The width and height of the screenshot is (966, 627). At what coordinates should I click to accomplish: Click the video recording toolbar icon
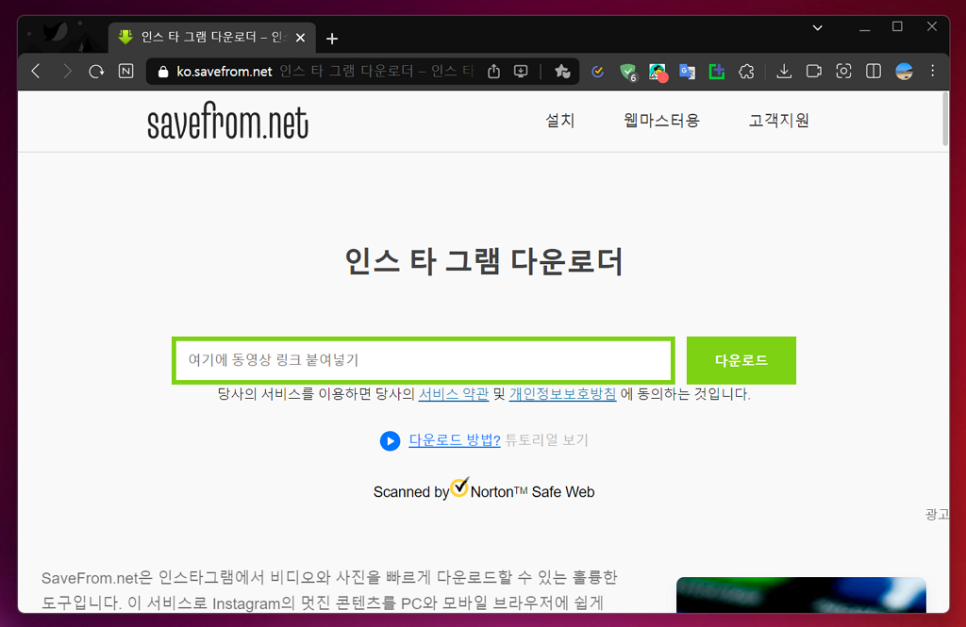[x=814, y=71]
